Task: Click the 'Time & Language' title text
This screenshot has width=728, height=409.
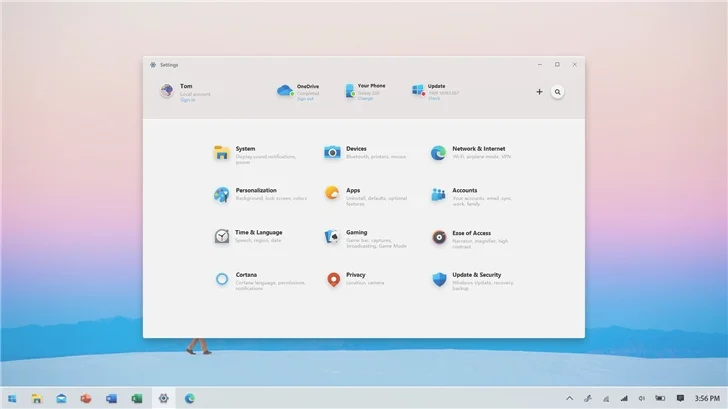Action: coord(259,232)
